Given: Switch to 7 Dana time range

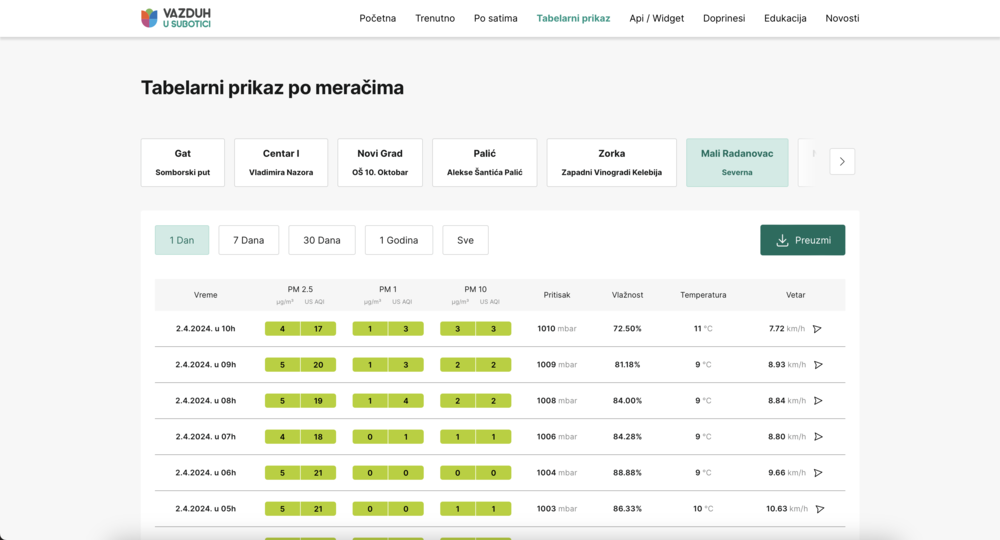Looking at the screenshot, I should pos(248,240).
